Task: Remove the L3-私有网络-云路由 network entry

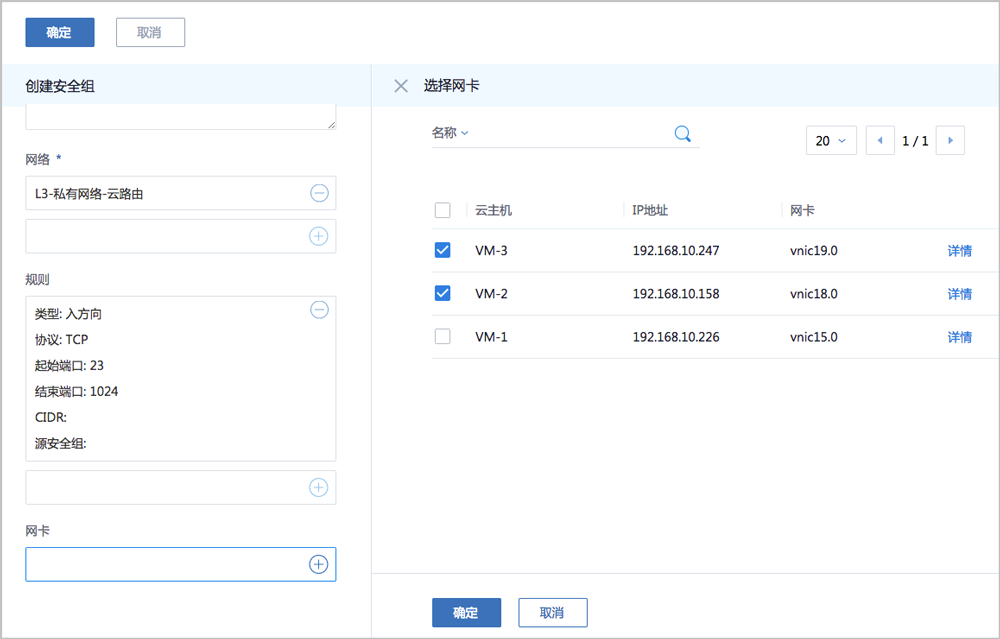Action: (319, 193)
